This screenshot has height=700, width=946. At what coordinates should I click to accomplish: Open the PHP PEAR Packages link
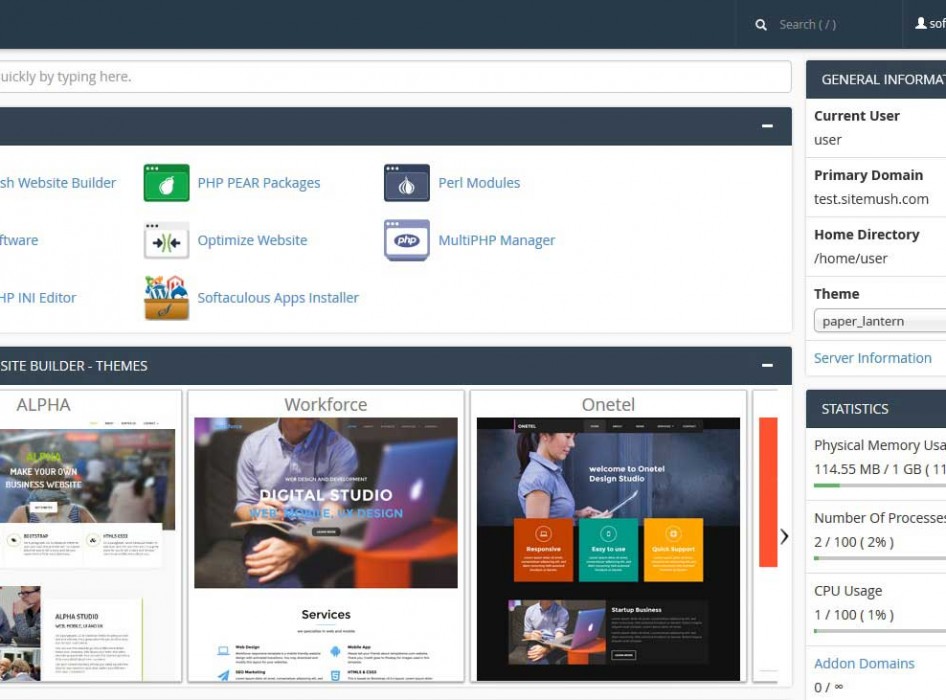259,183
